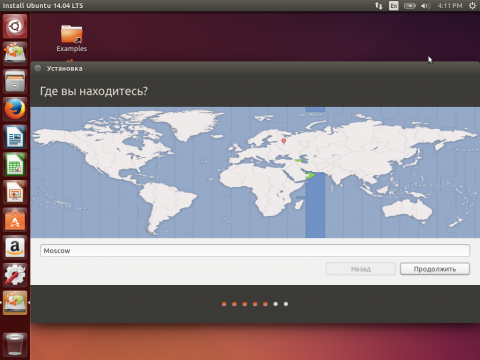The image size is (480, 360).
Task: Open the network connection indicator
Action: [x=379, y=6]
